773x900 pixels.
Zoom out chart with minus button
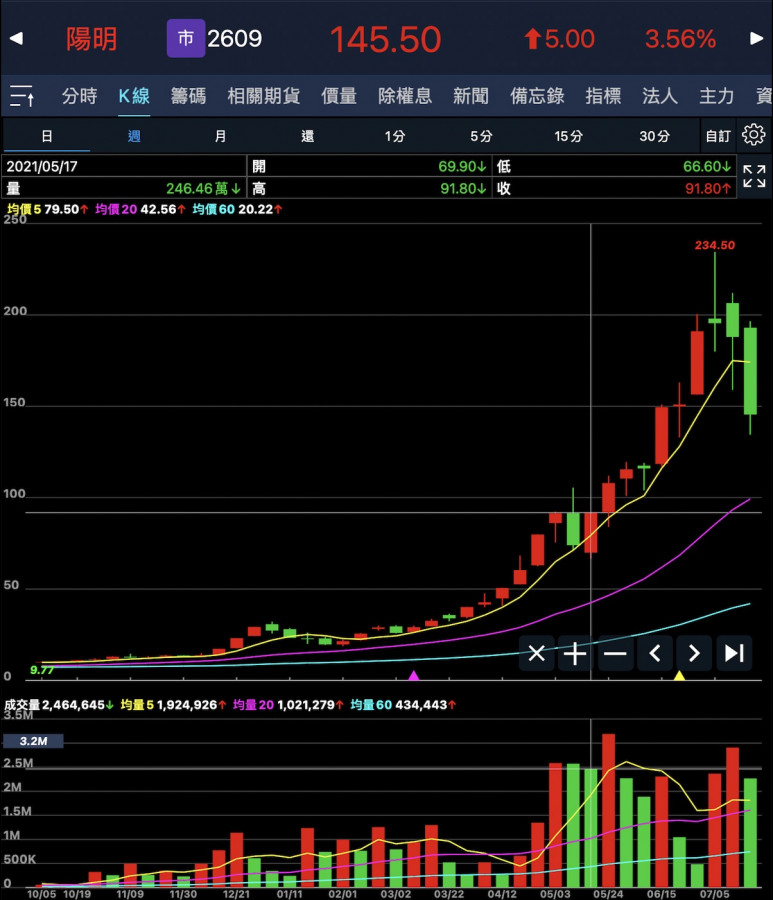pyautogui.click(x=615, y=654)
